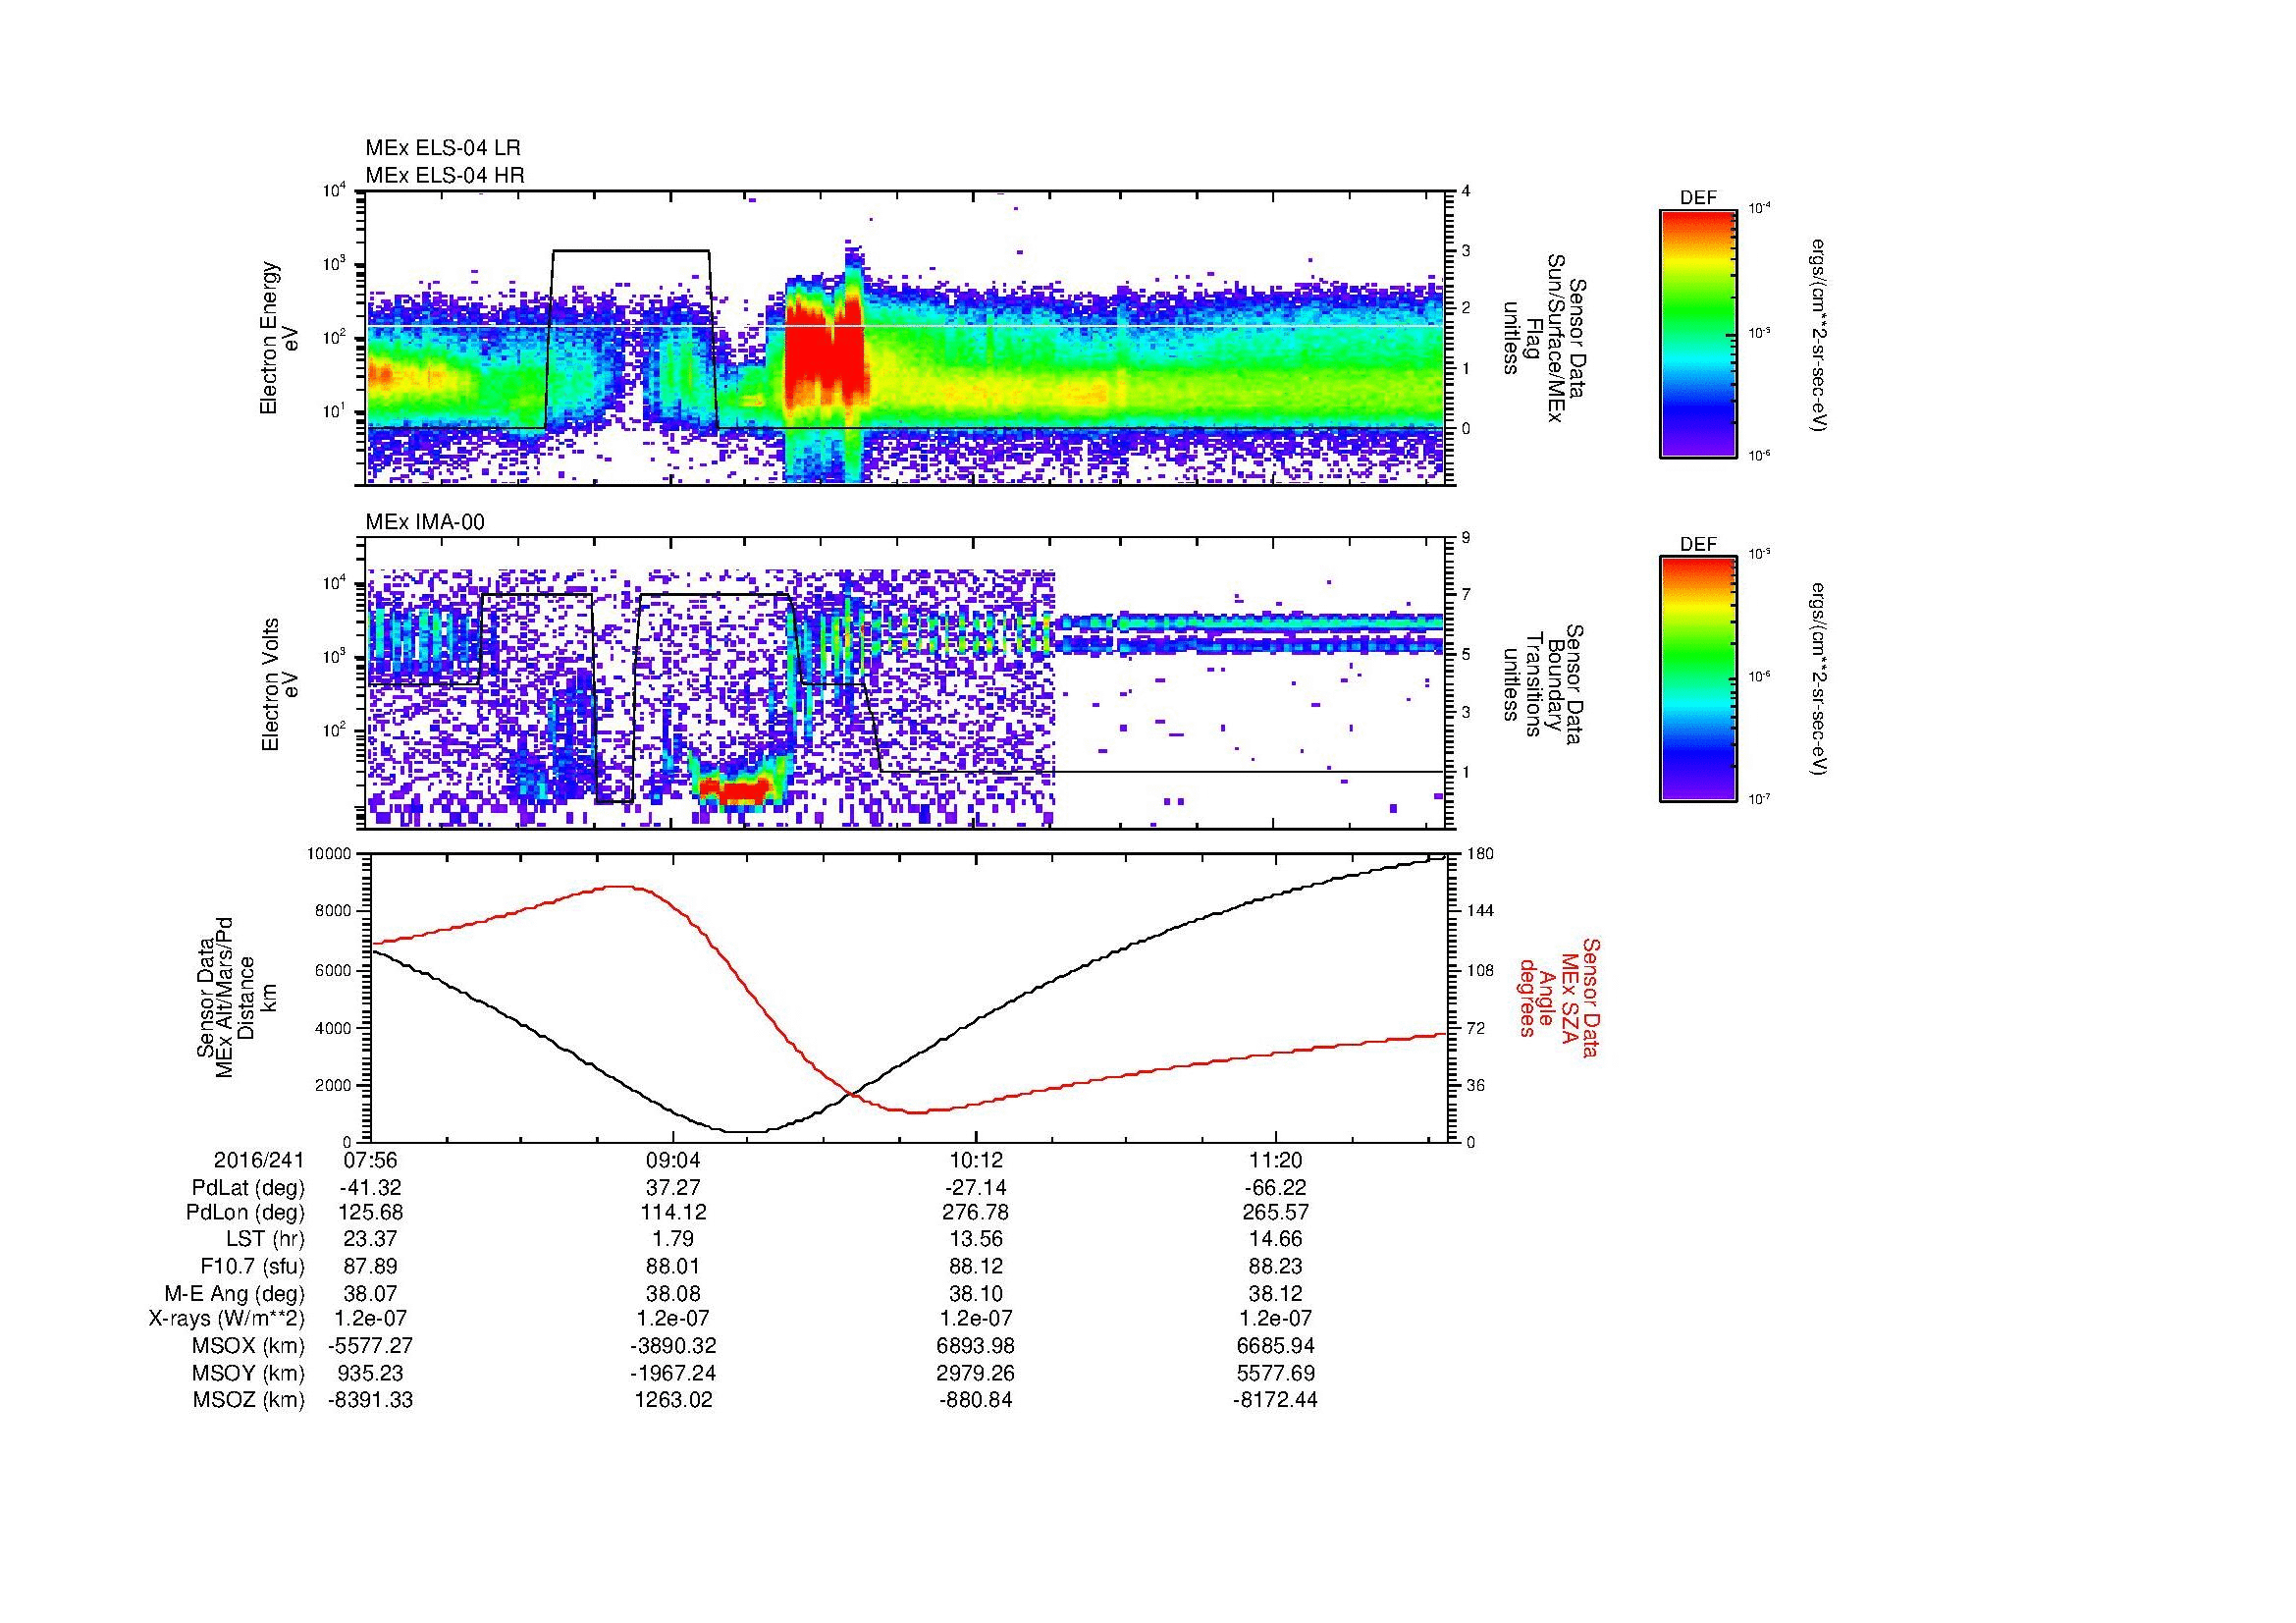The height and width of the screenshot is (1623, 2296).
Task: Click the MSOY value 5577.69
Action: coord(1277,1373)
